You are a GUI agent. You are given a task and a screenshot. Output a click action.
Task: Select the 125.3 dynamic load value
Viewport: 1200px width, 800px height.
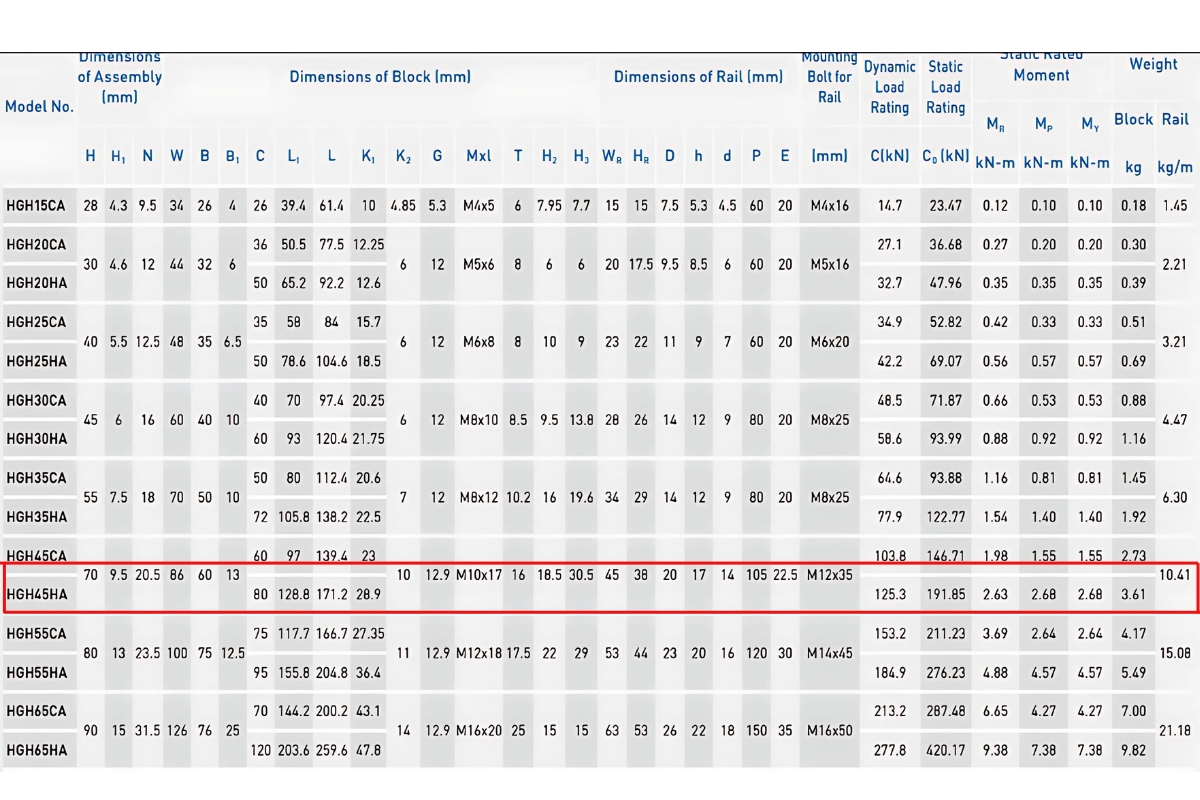[889, 595]
